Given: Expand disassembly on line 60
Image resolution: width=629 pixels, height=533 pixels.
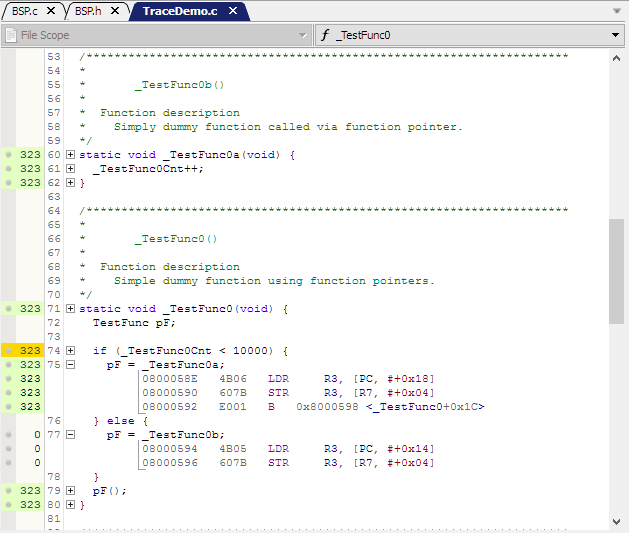Looking at the screenshot, I should coord(70,155).
